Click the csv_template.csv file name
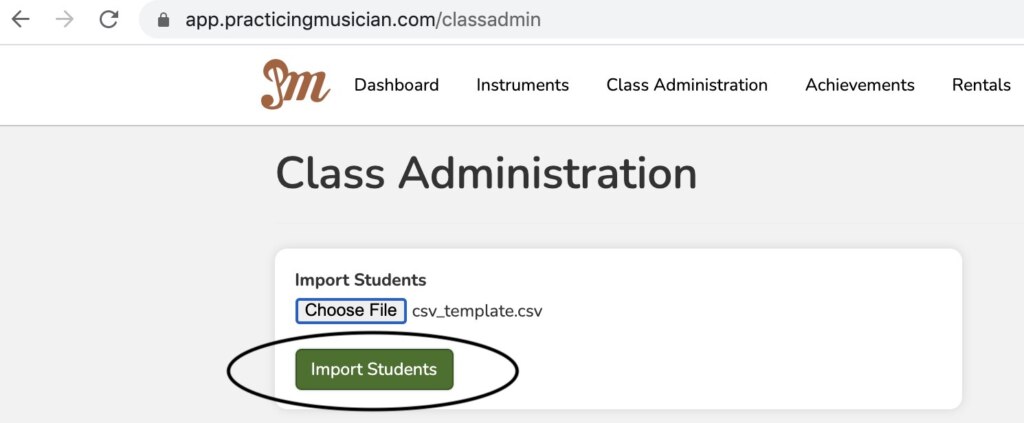 click(477, 311)
